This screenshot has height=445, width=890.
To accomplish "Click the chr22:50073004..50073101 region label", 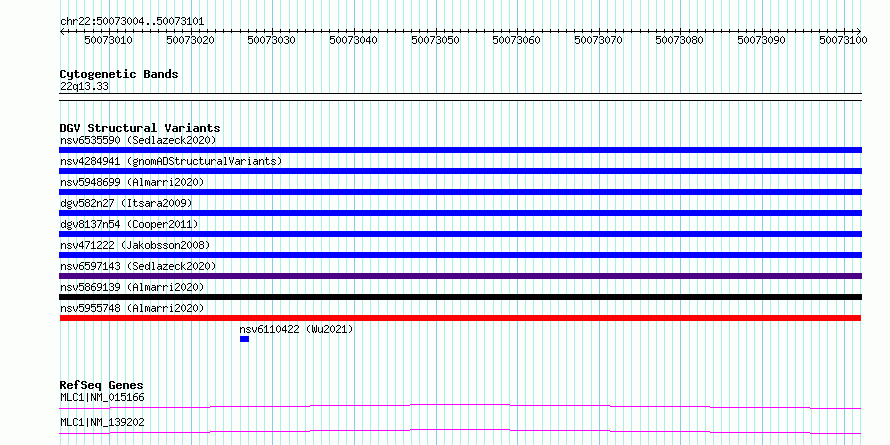I will click(132, 22).
